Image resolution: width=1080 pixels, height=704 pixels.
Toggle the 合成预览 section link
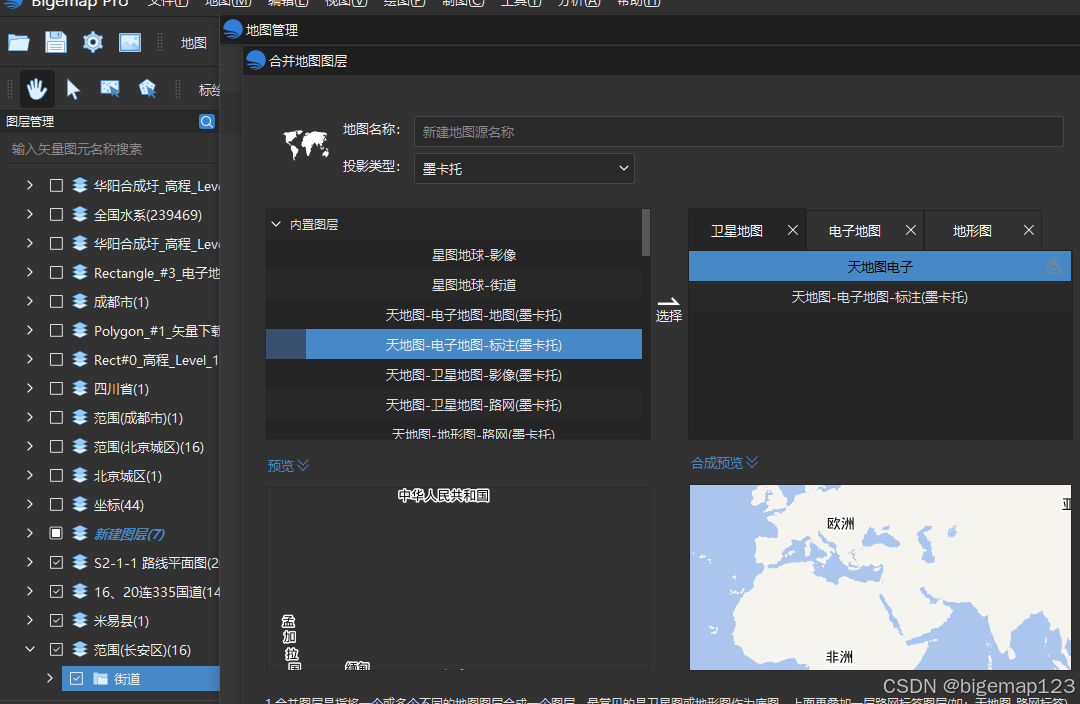click(724, 463)
